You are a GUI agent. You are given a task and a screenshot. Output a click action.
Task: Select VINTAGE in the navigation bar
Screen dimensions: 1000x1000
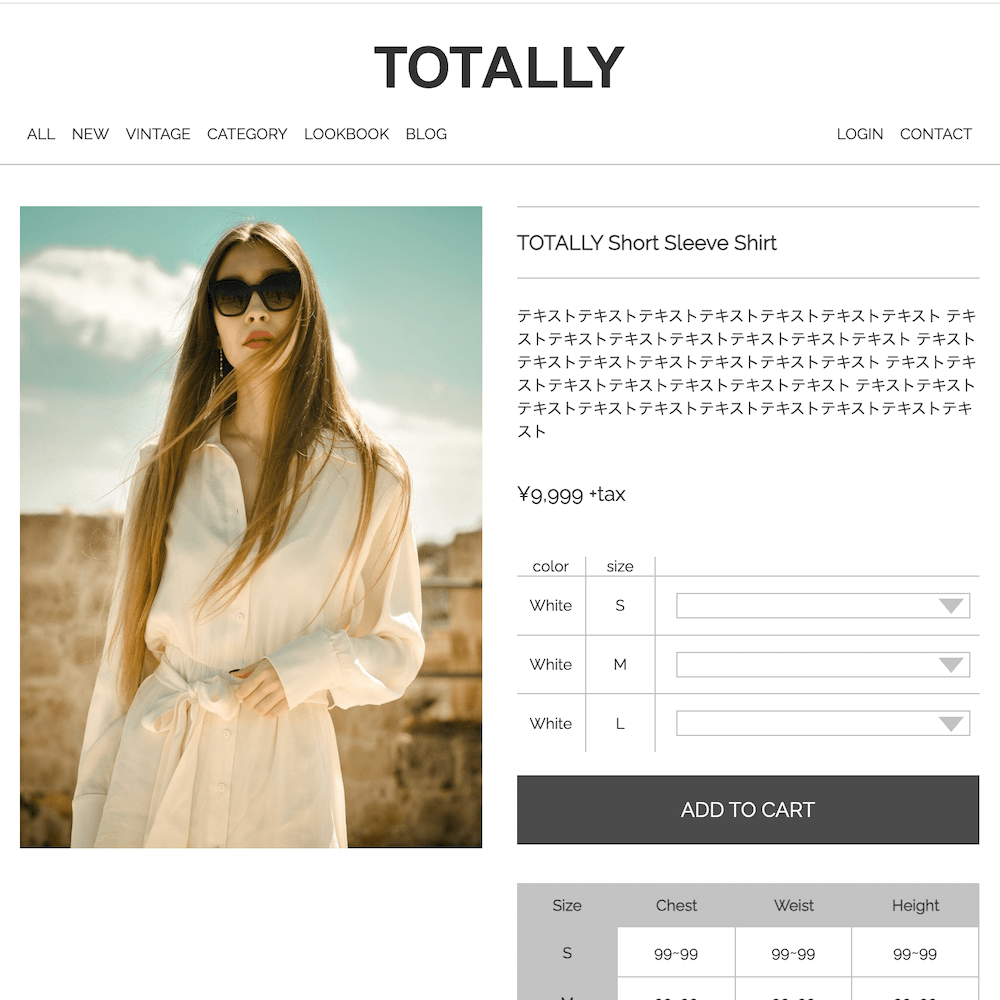[x=158, y=134]
